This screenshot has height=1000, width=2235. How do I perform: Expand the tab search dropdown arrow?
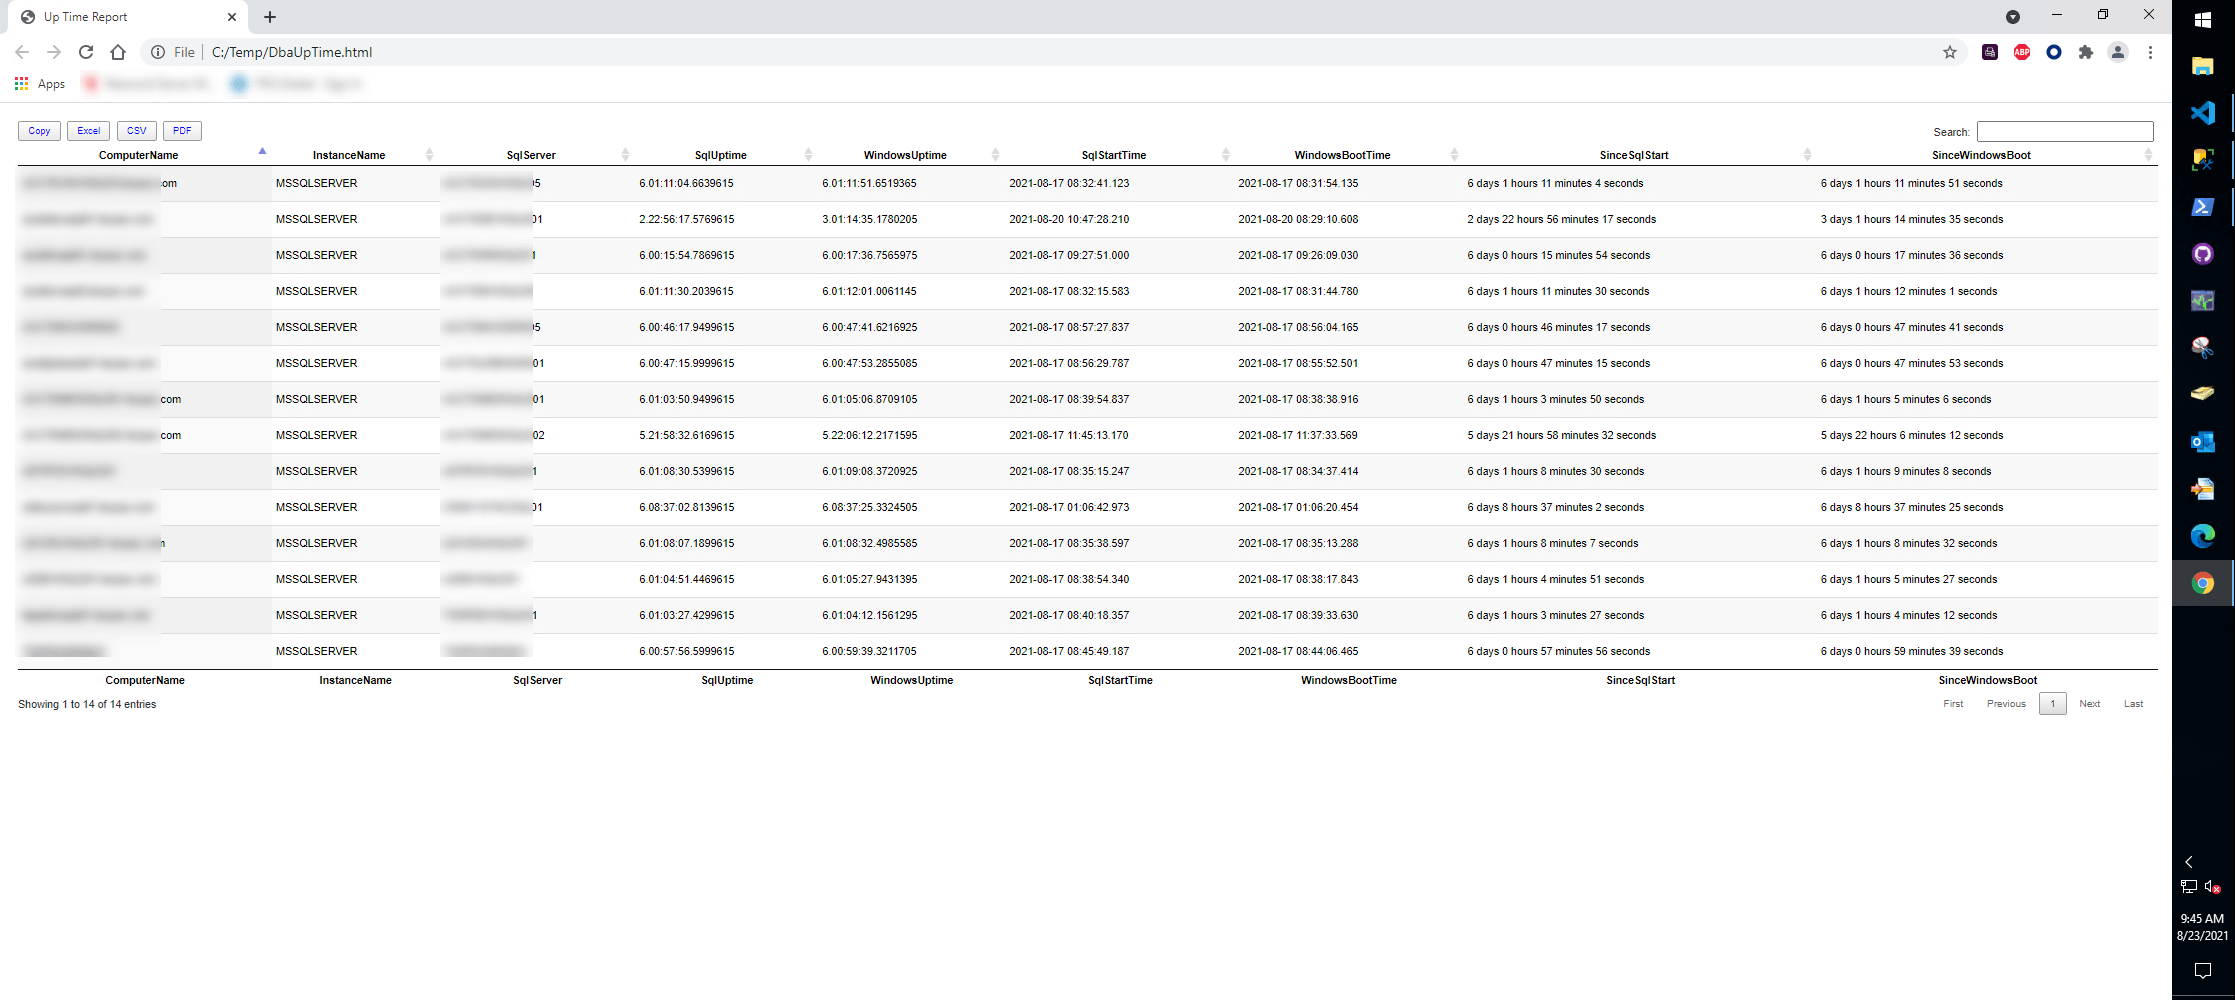[x=2012, y=17]
